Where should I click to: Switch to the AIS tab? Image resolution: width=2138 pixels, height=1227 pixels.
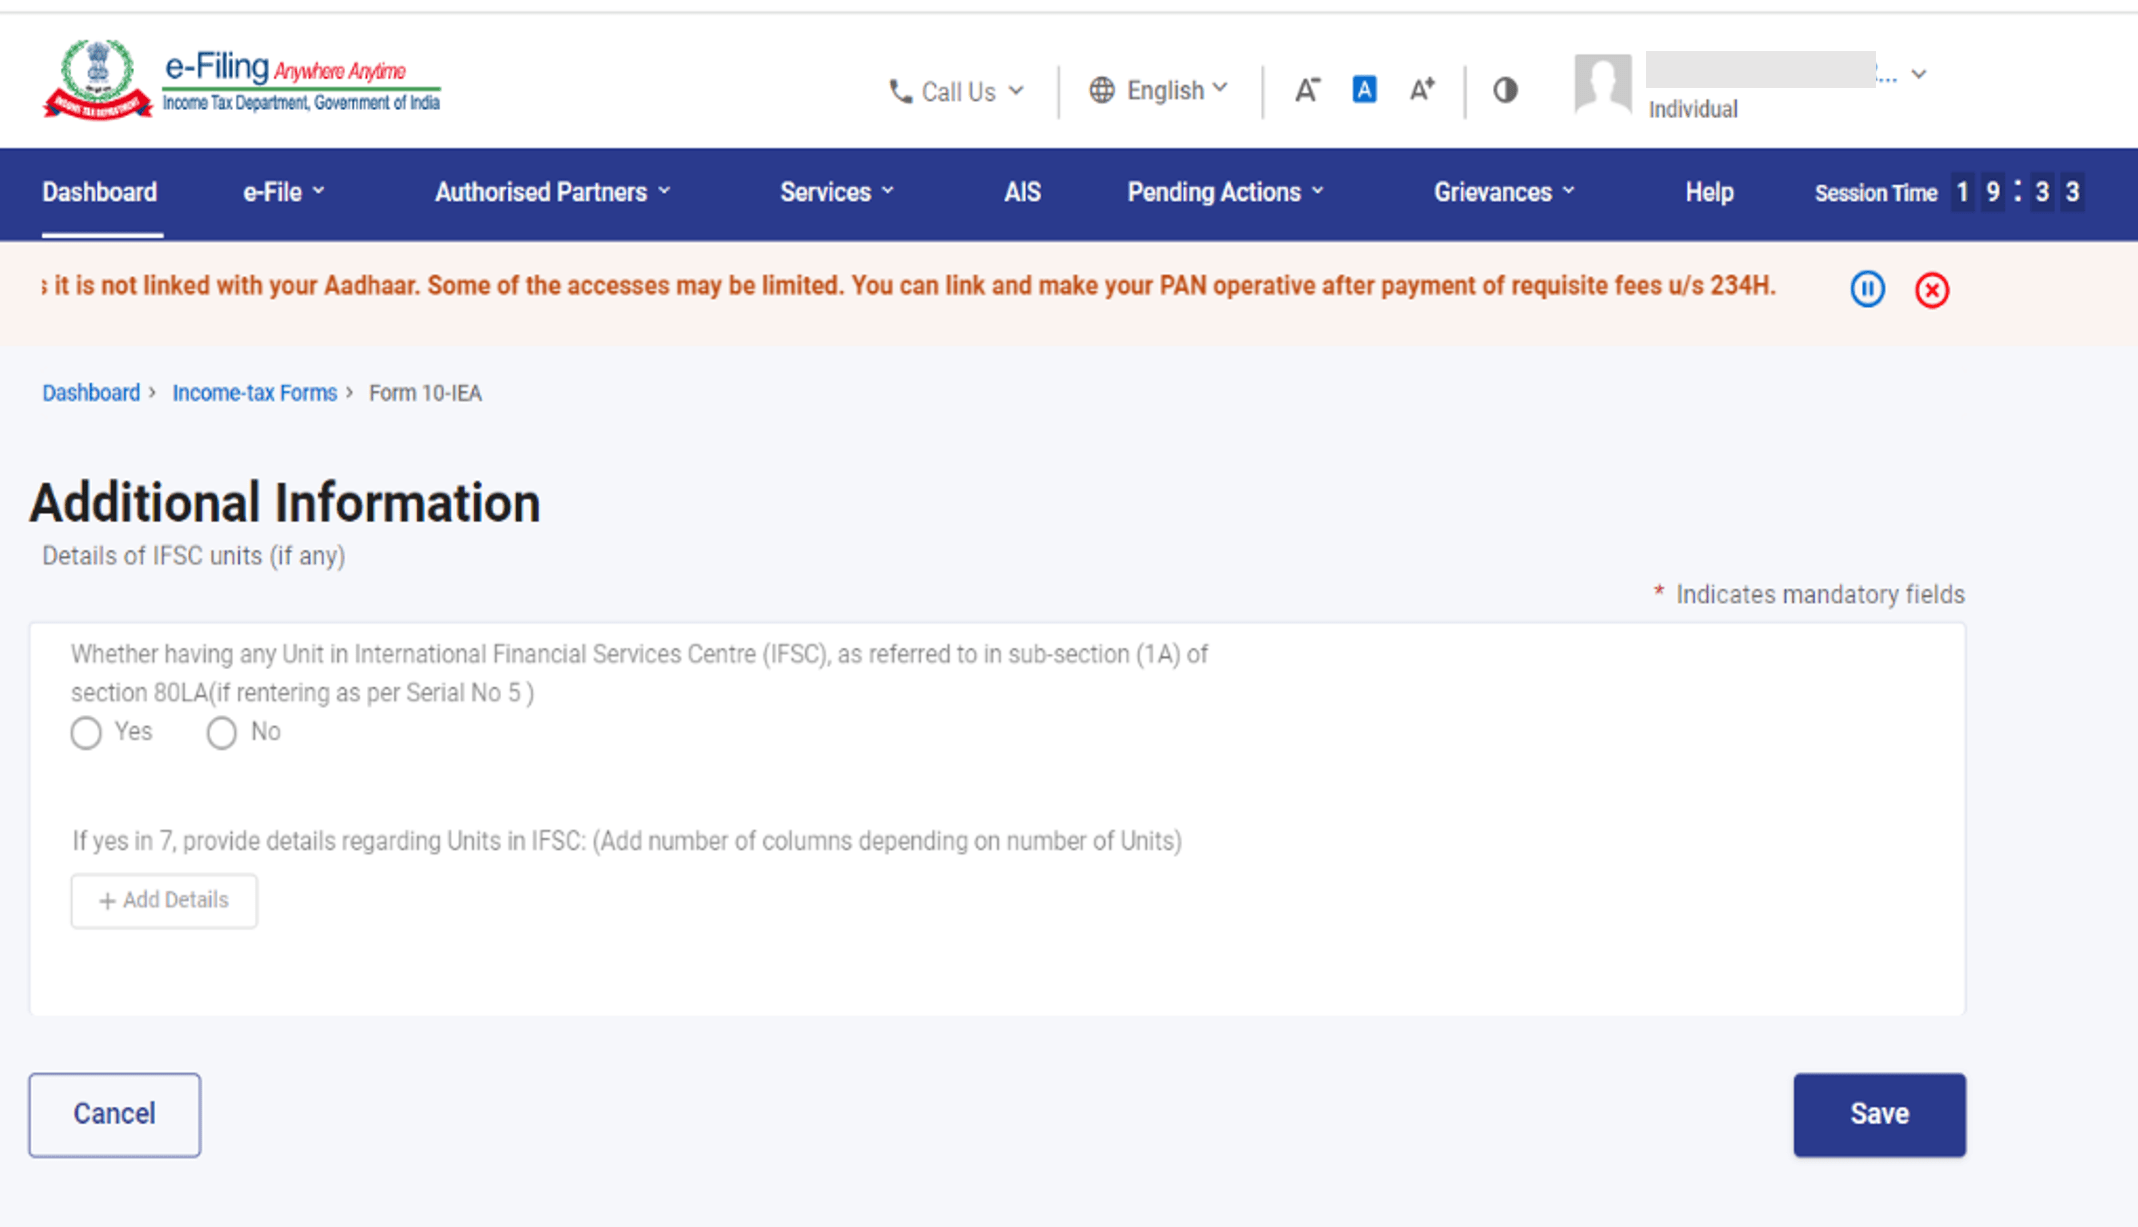pos(1022,192)
